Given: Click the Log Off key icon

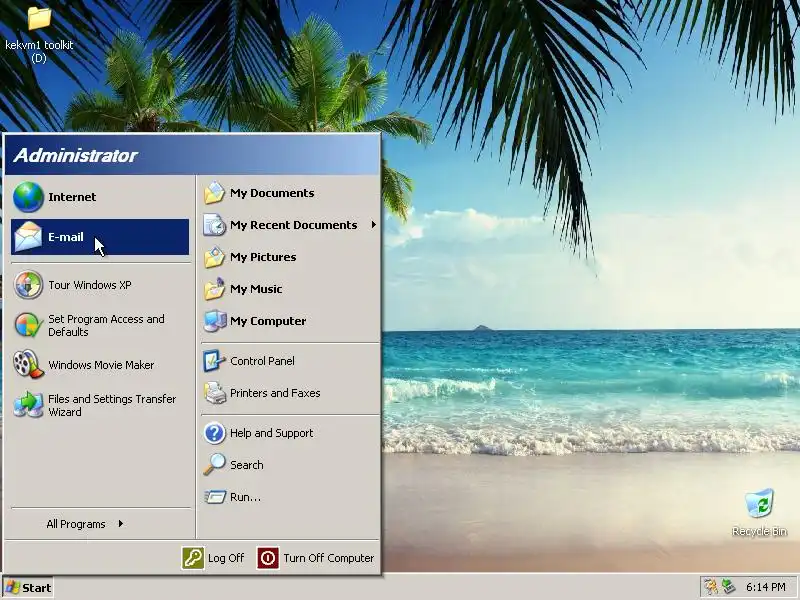Looking at the screenshot, I should (193, 558).
